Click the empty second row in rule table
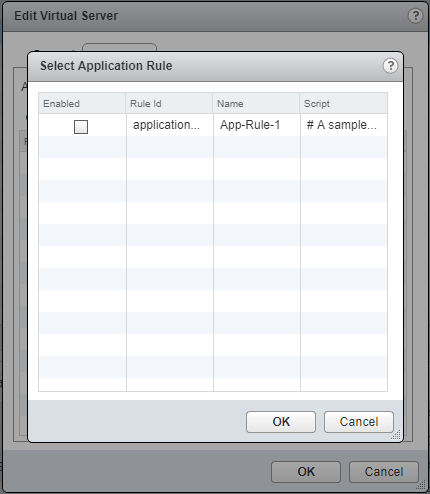Image resolution: width=430 pixels, height=494 pixels. pos(213,147)
